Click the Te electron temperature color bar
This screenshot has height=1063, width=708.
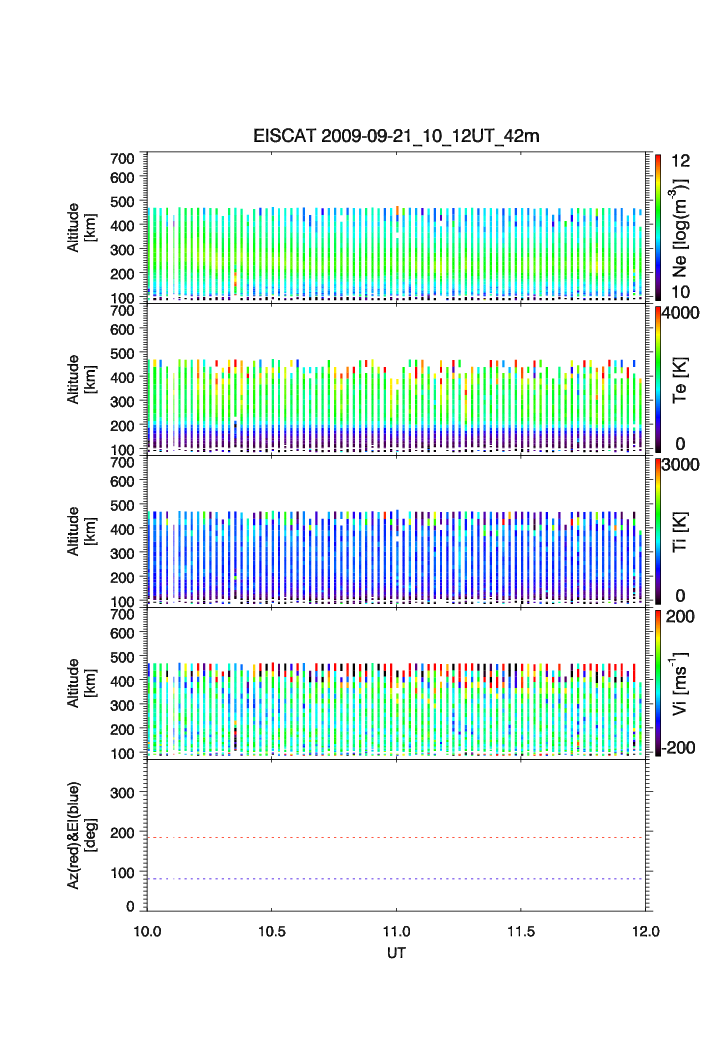click(x=657, y=378)
